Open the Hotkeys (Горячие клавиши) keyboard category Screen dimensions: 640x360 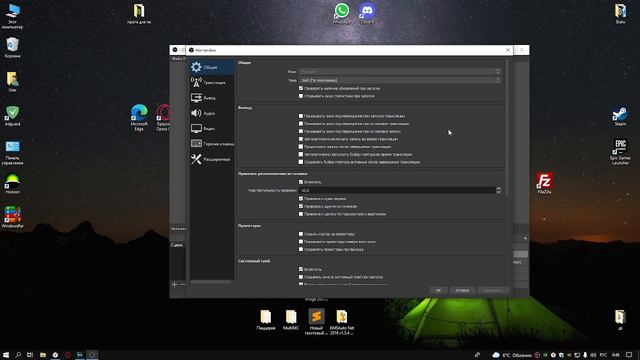click(212, 144)
